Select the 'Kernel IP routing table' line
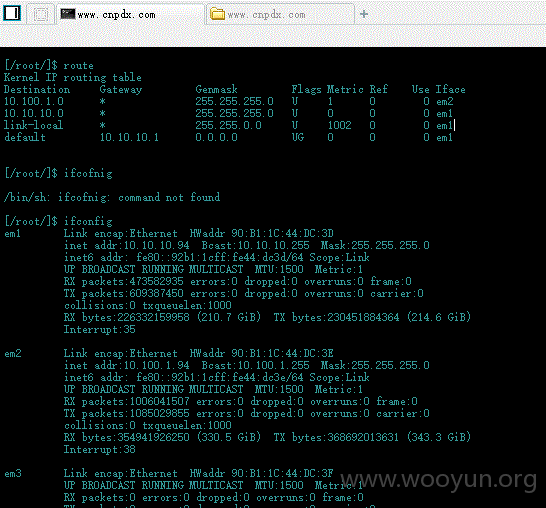 click(73, 77)
